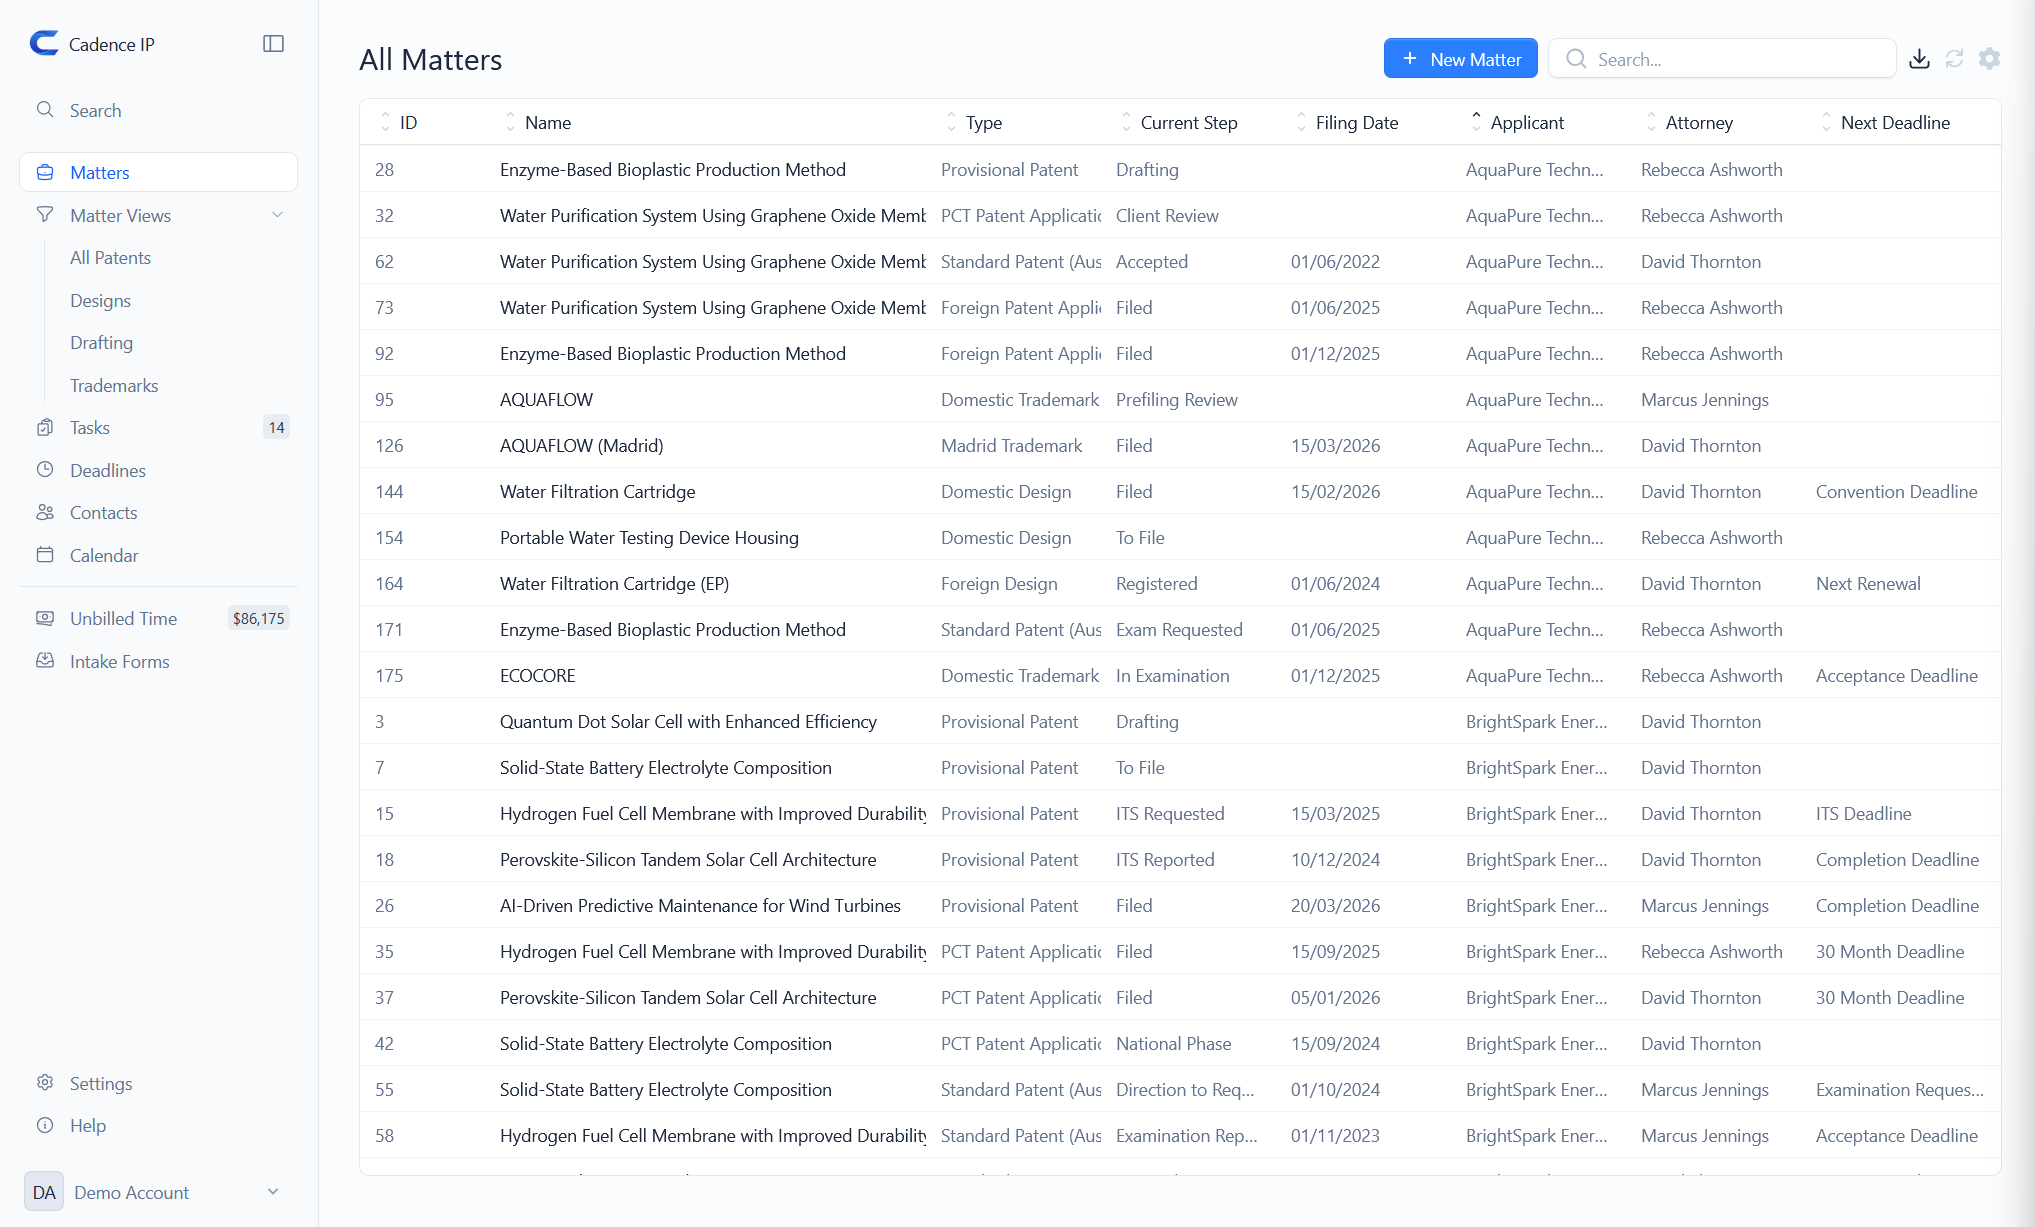Open Drafting view
Image resolution: width=2035 pixels, height=1227 pixels.
[101, 342]
